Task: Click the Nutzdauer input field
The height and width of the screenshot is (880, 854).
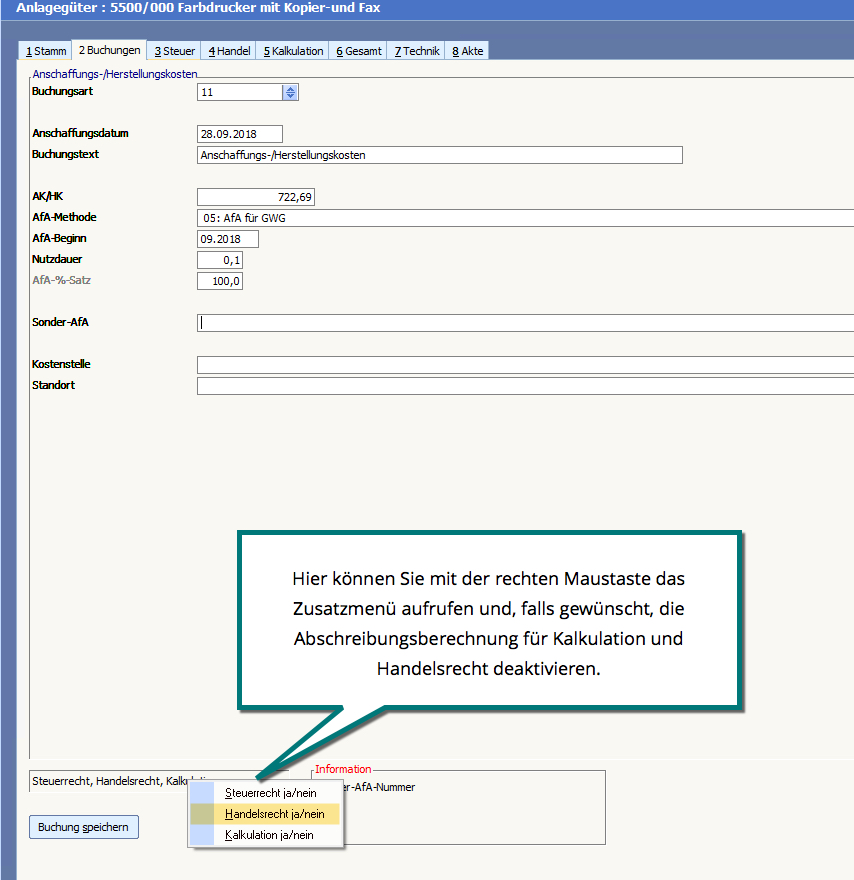Action: (x=220, y=260)
